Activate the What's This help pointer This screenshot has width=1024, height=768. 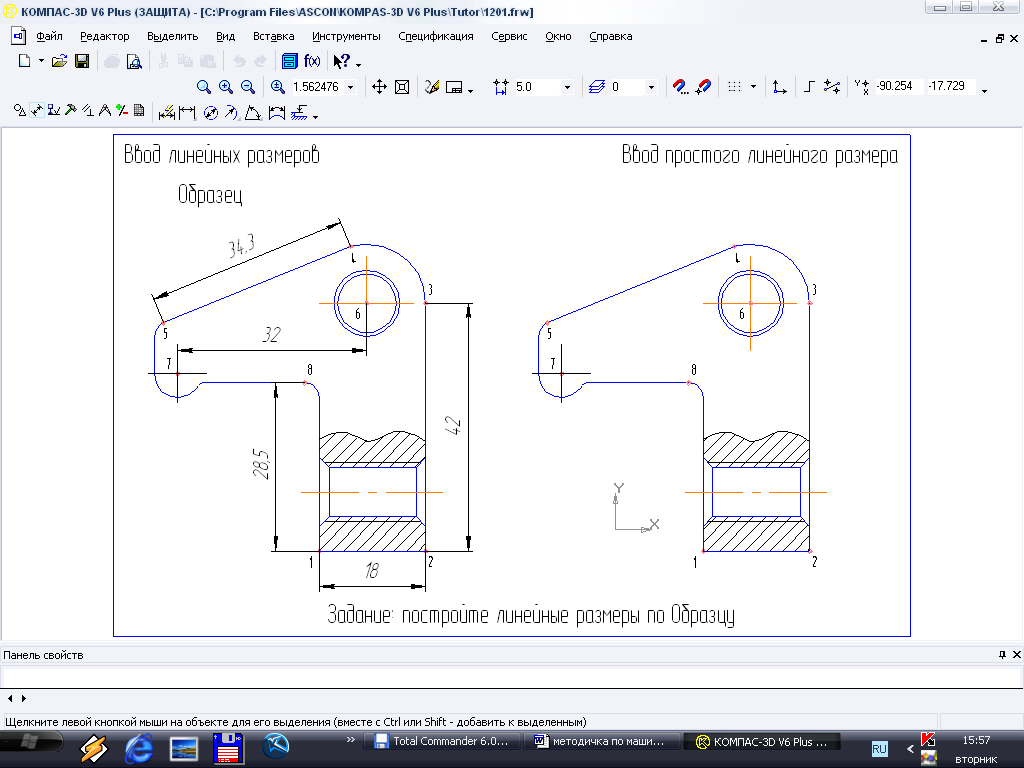click(342, 61)
